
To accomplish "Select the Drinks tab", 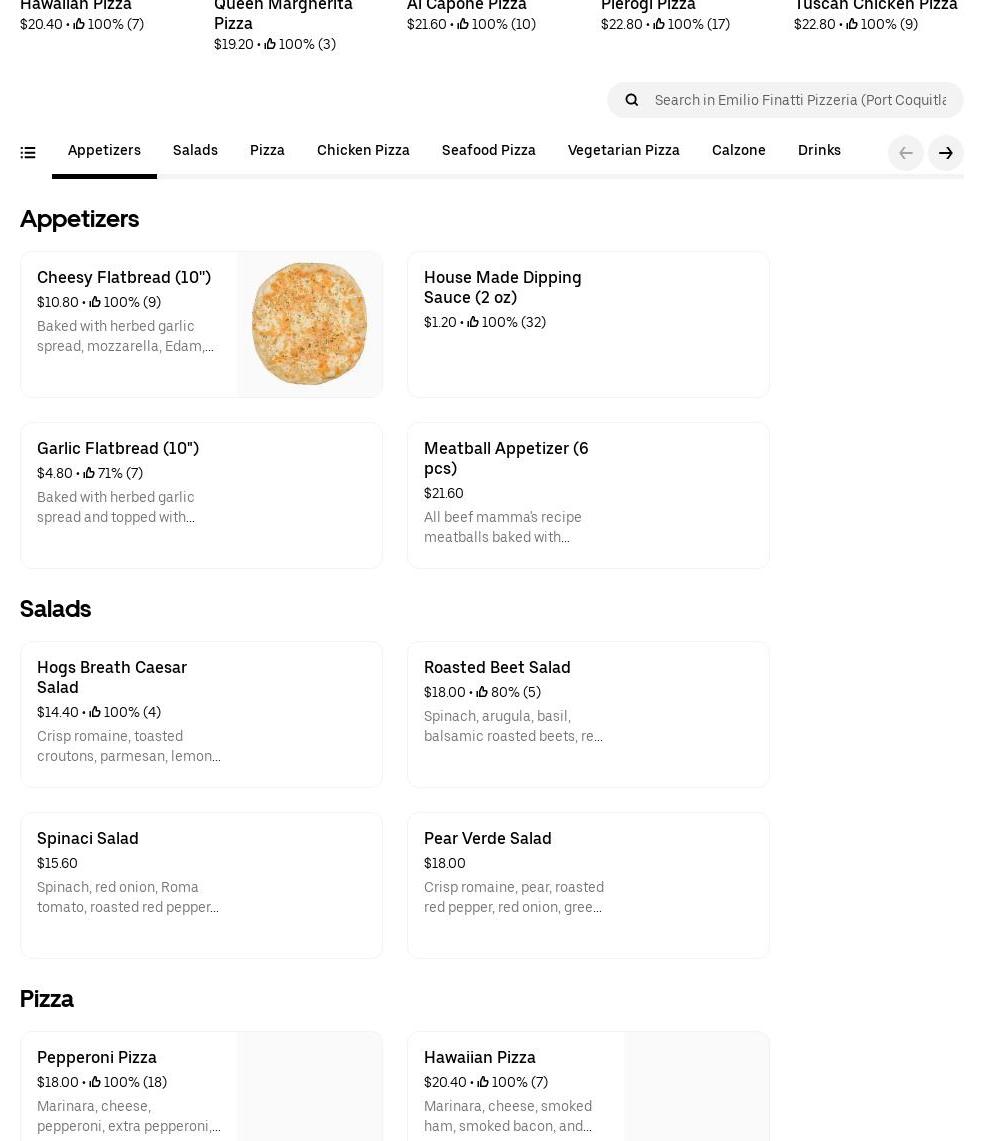I will pyautogui.click(x=819, y=150).
